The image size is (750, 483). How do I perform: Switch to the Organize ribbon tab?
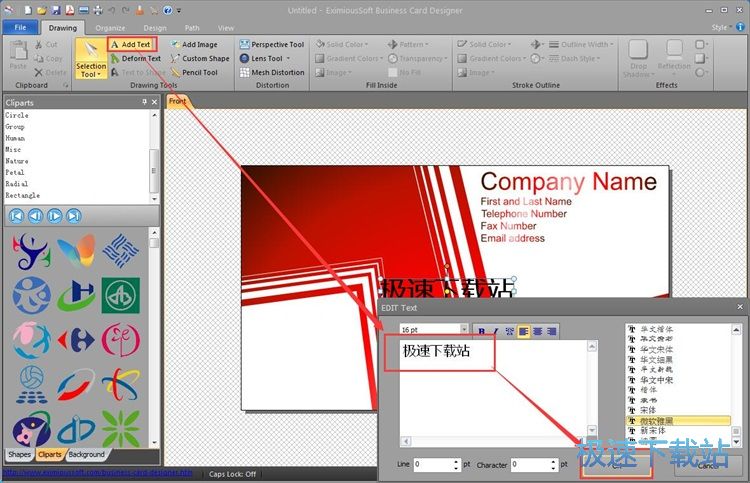coord(110,28)
